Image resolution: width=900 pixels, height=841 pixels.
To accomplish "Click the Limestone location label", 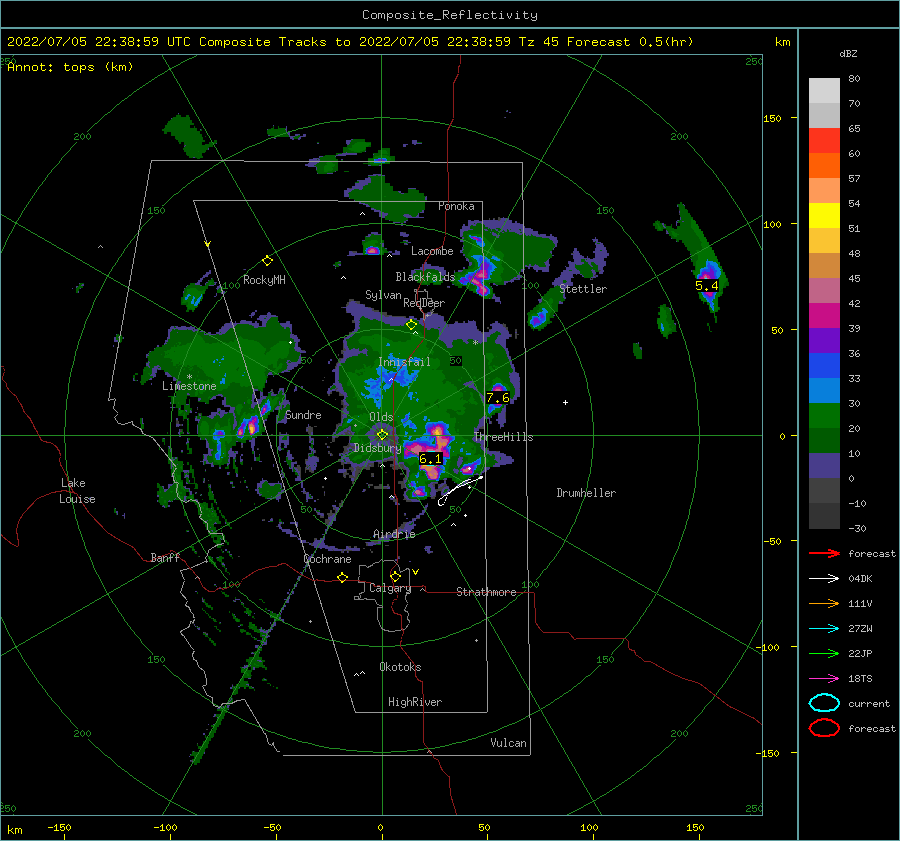I will 189,386.
